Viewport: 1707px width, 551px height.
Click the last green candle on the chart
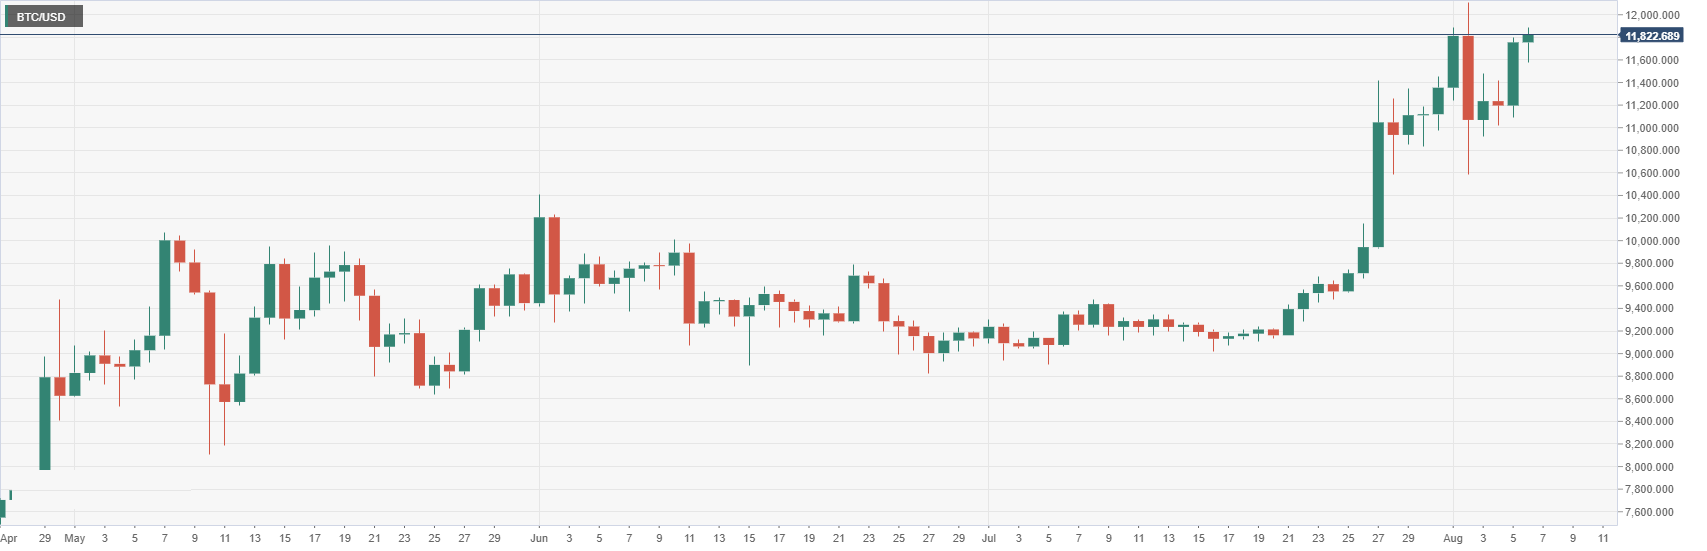tap(1528, 38)
